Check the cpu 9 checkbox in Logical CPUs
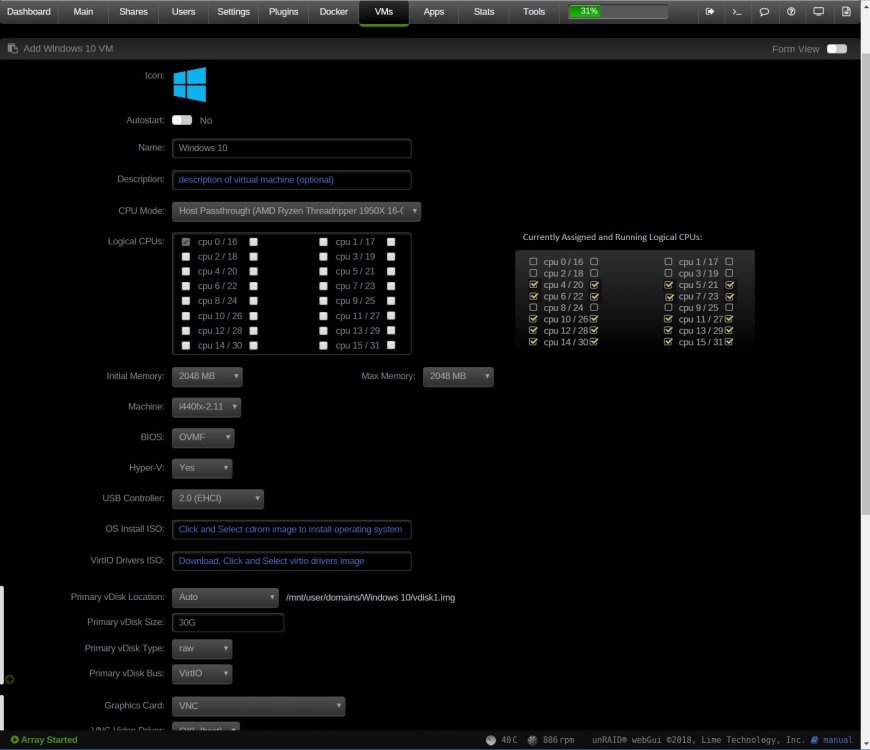 pos(323,301)
